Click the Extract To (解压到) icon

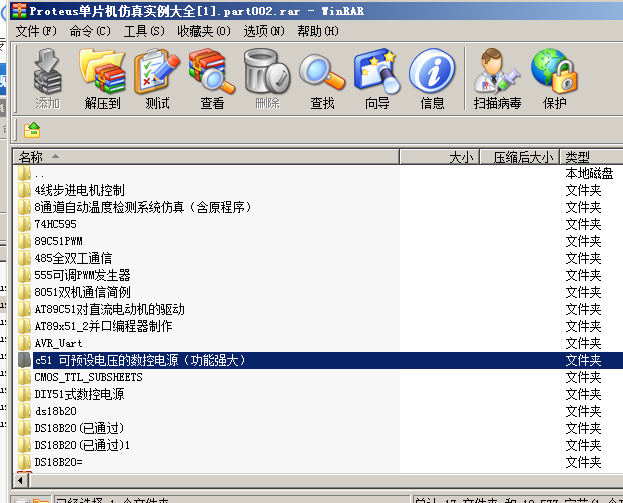tap(102, 79)
